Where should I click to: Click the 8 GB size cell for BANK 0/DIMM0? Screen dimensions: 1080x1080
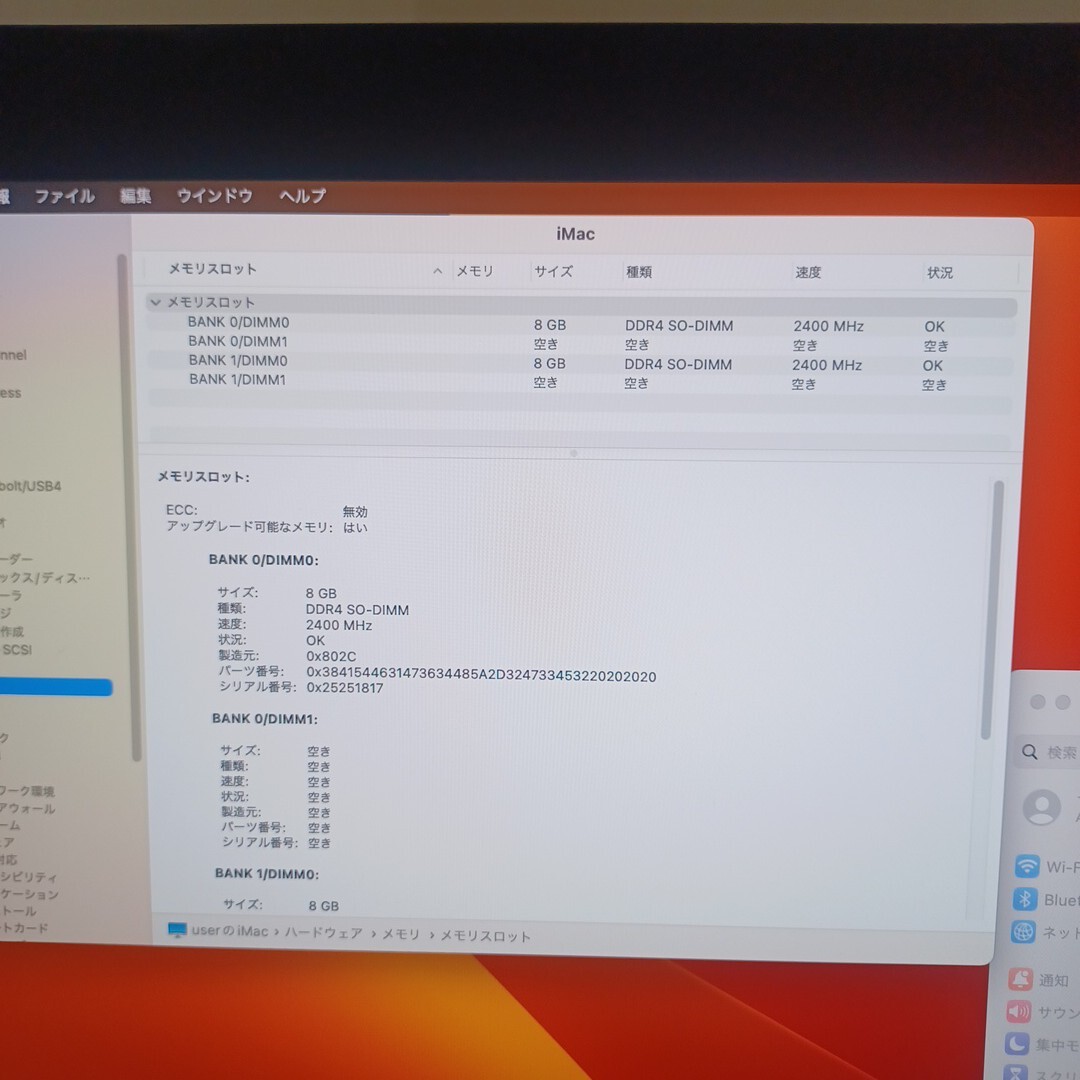(550, 325)
